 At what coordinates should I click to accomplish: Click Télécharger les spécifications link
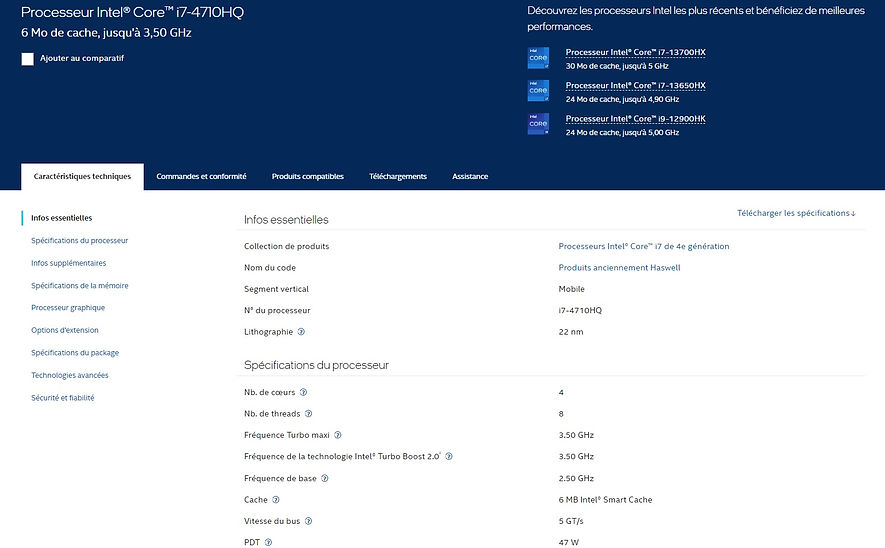click(796, 213)
